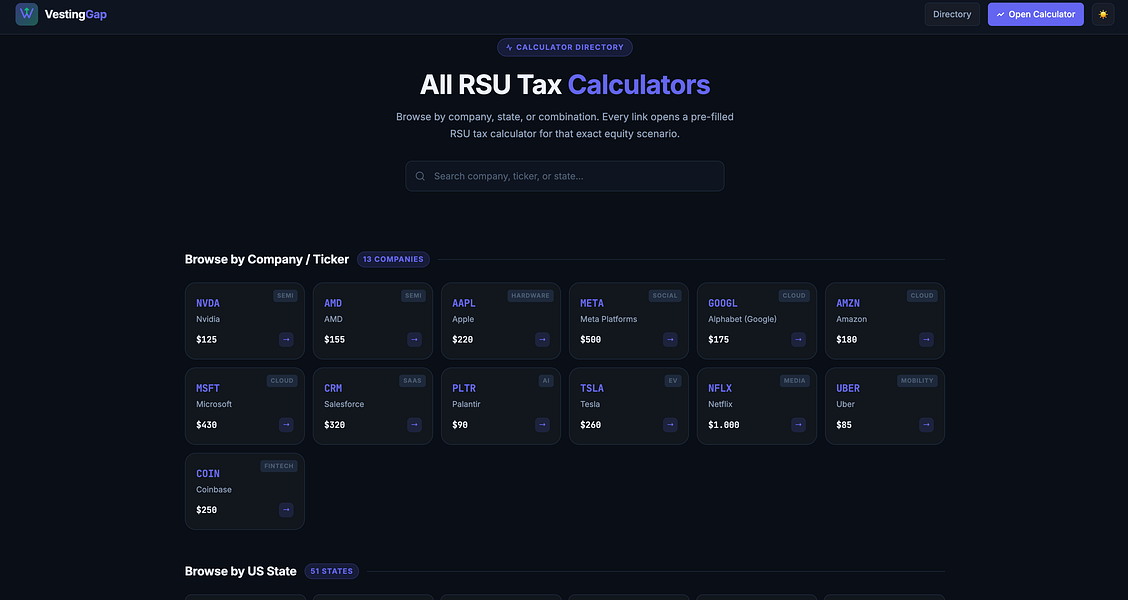Click the Browse by Company / Ticker heading
Screen dimensions: 1128x600
(267, 259)
